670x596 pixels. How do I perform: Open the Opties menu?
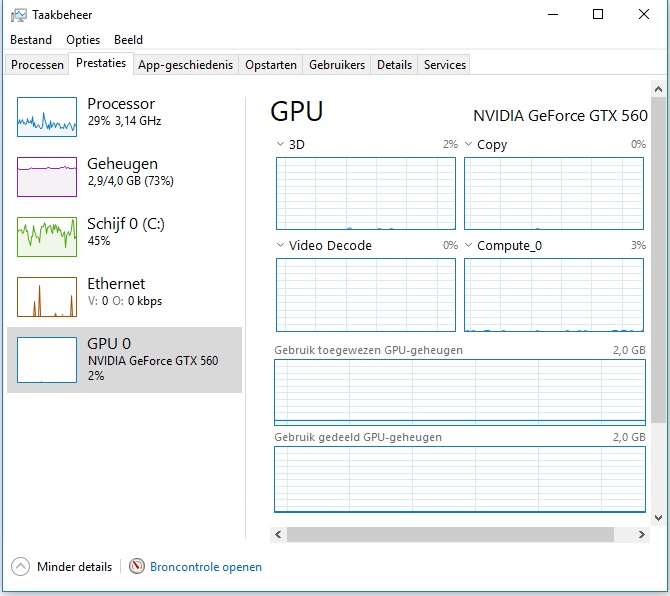[x=83, y=40]
